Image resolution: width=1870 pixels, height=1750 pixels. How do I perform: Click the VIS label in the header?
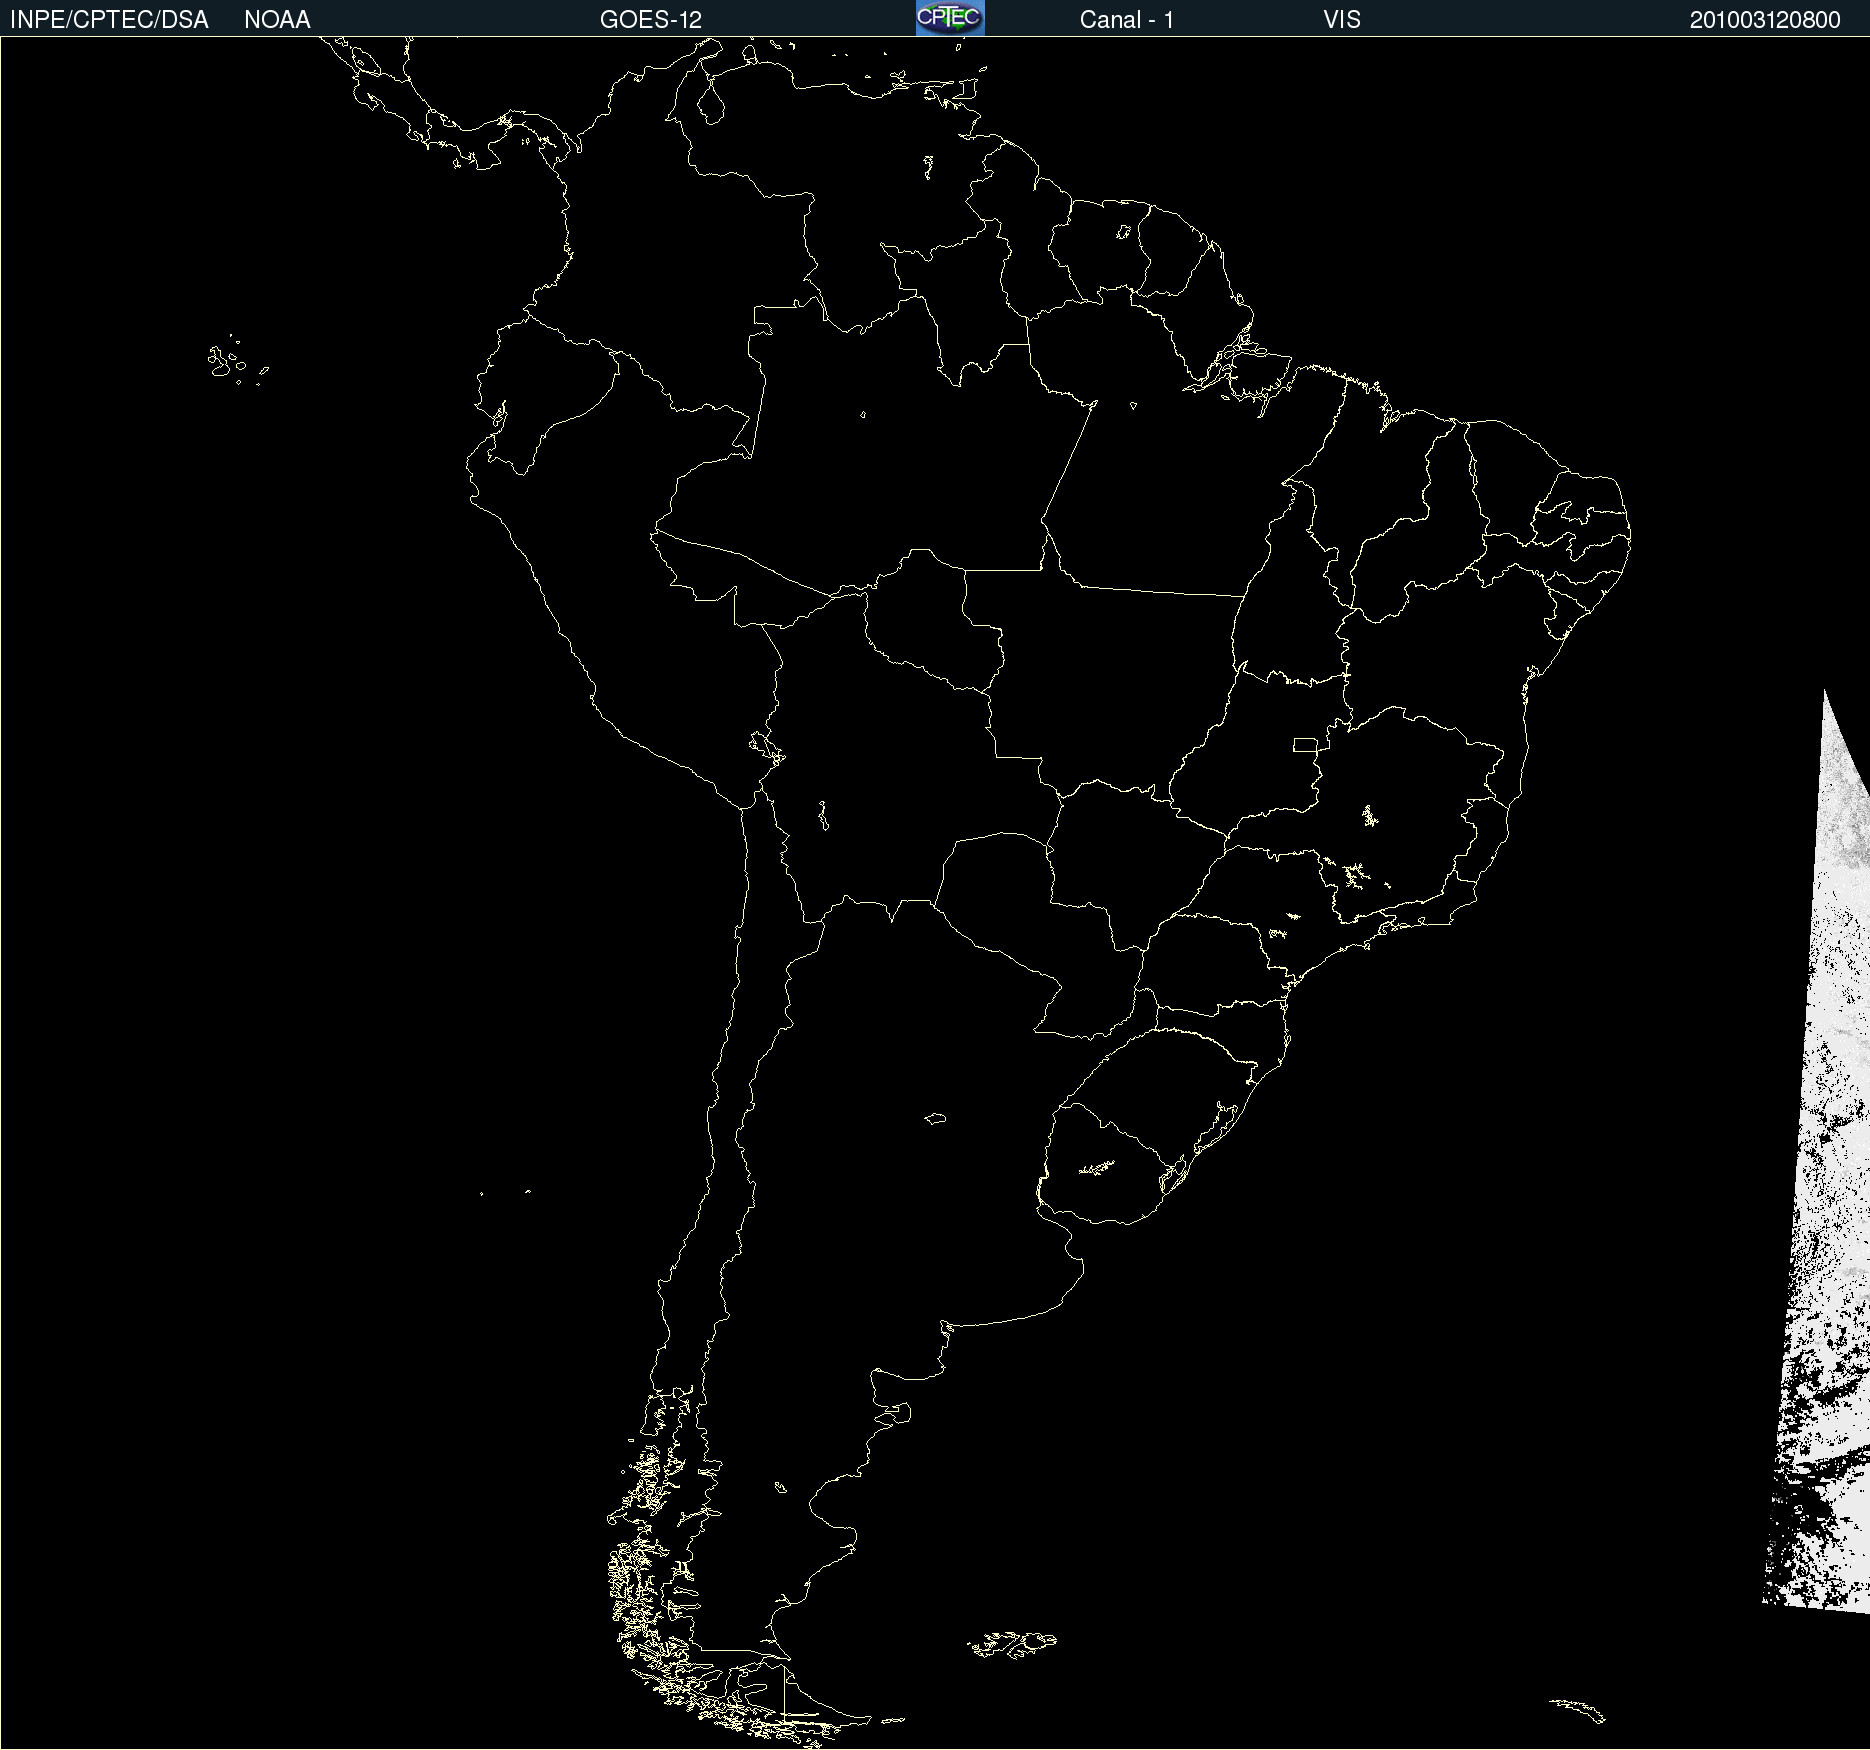pos(1342,20)
